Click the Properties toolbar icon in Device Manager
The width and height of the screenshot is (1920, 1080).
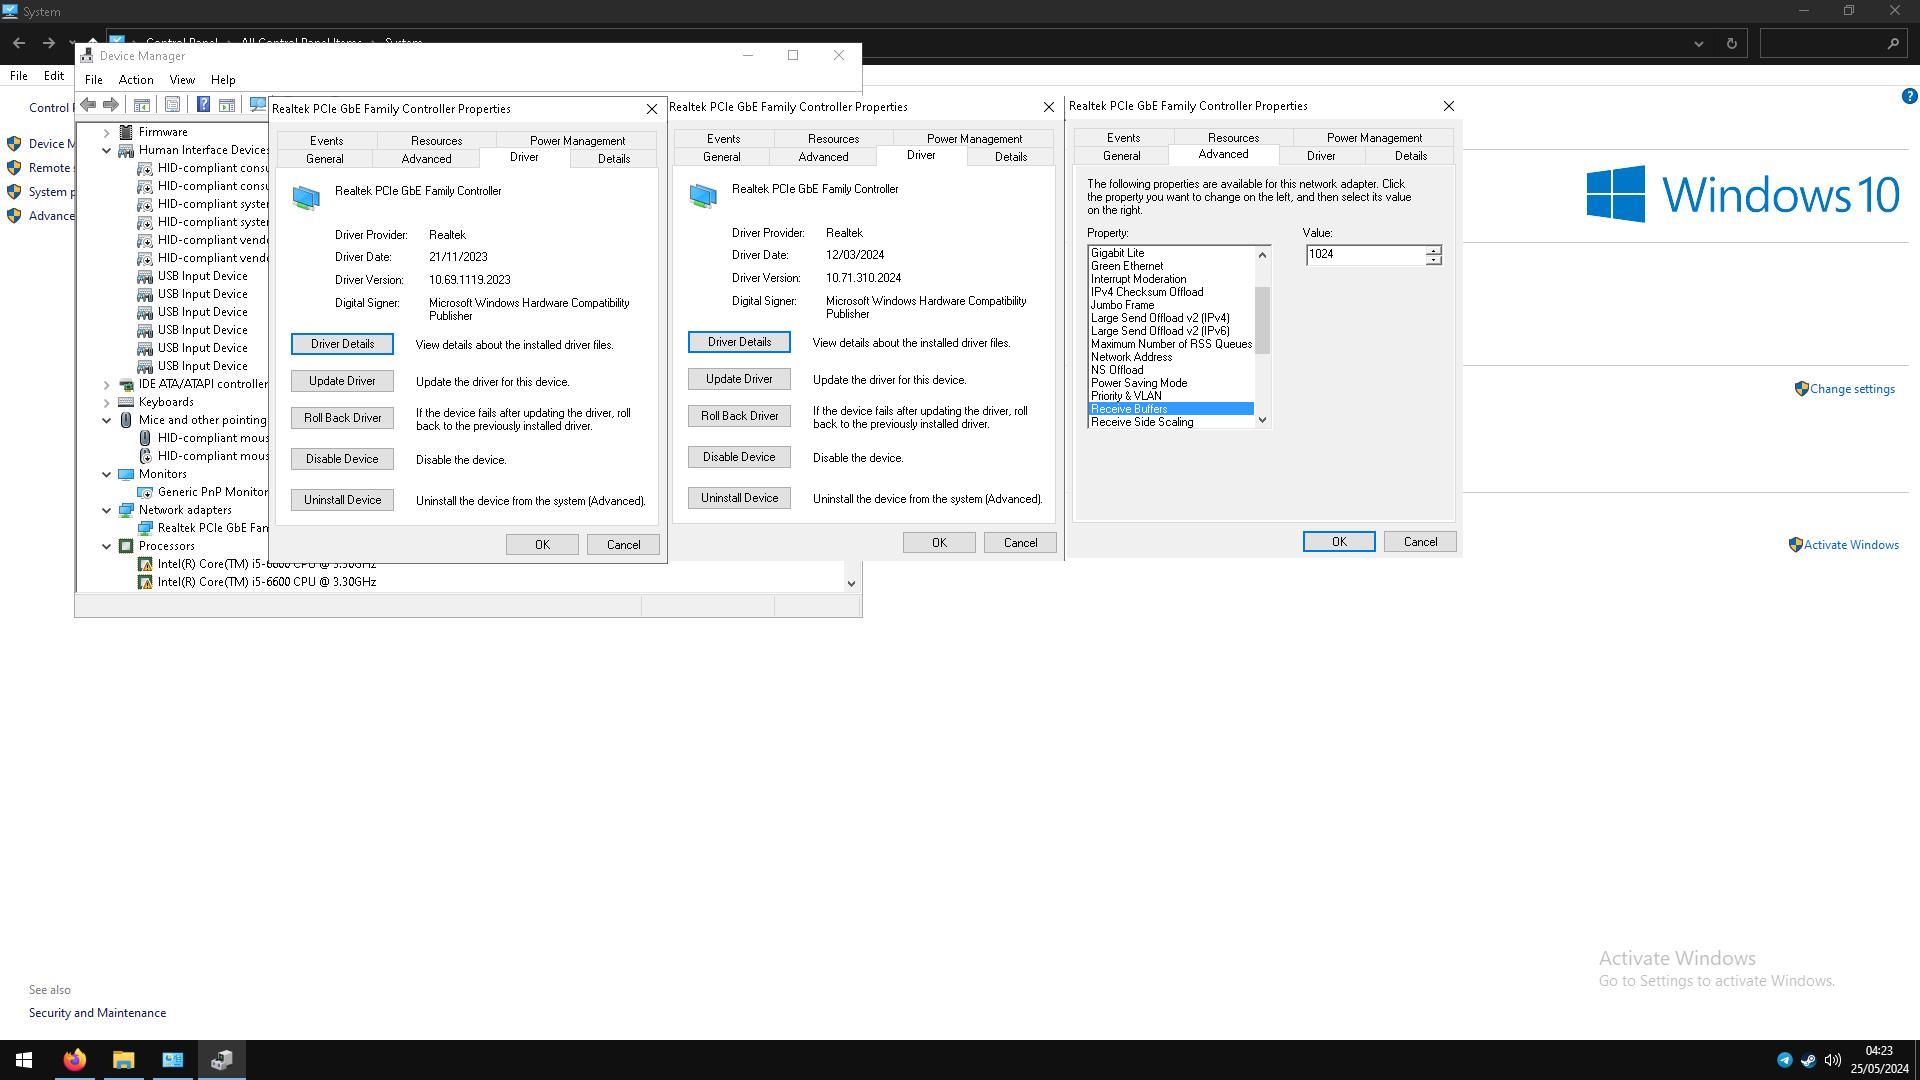tap(173, 105)
